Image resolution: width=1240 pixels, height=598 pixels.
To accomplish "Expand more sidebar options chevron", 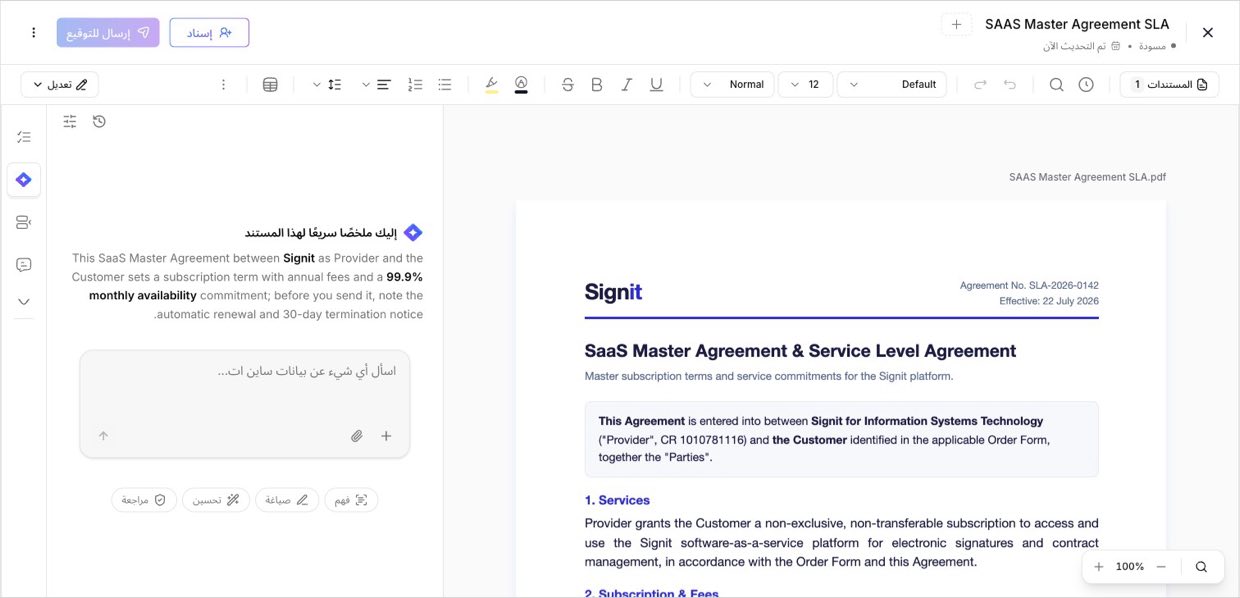I will click(x=24, y=301).
